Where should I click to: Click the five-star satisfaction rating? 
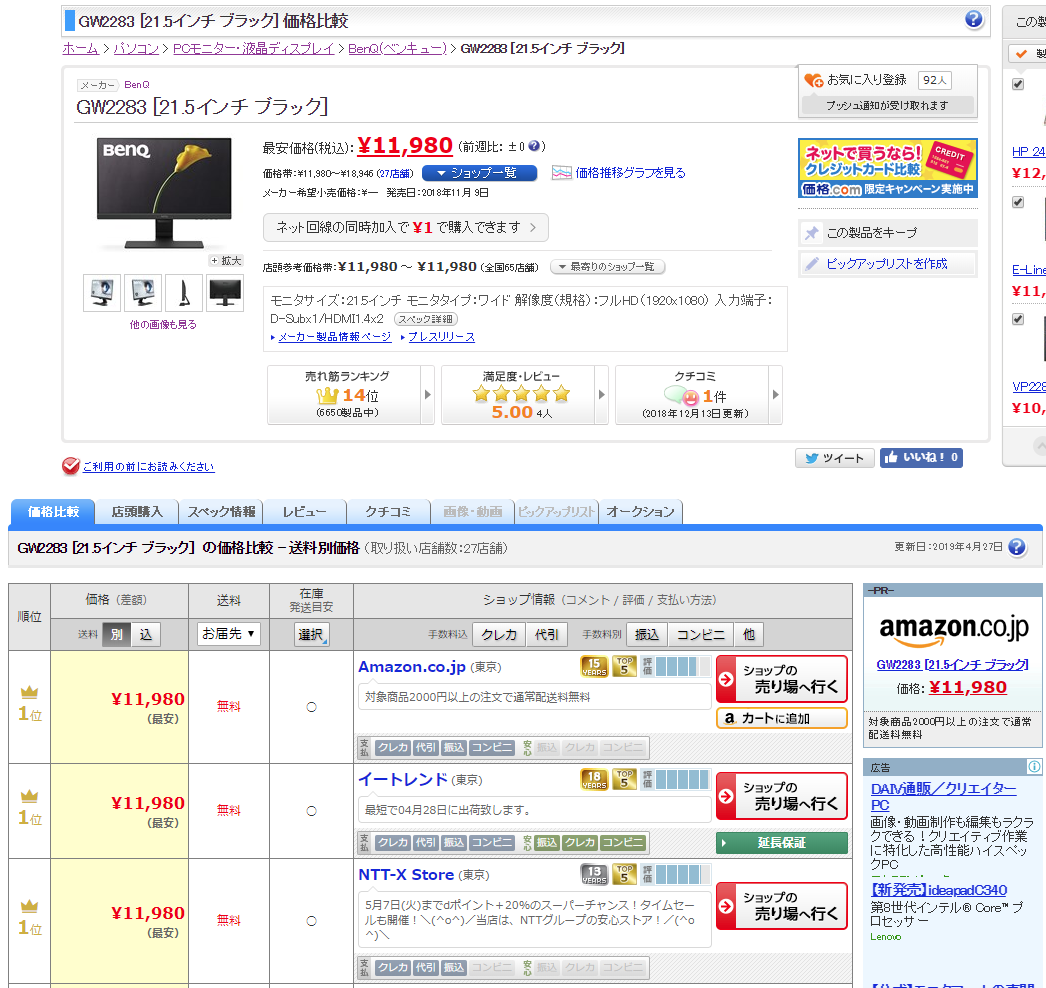[x=522, y=394]
